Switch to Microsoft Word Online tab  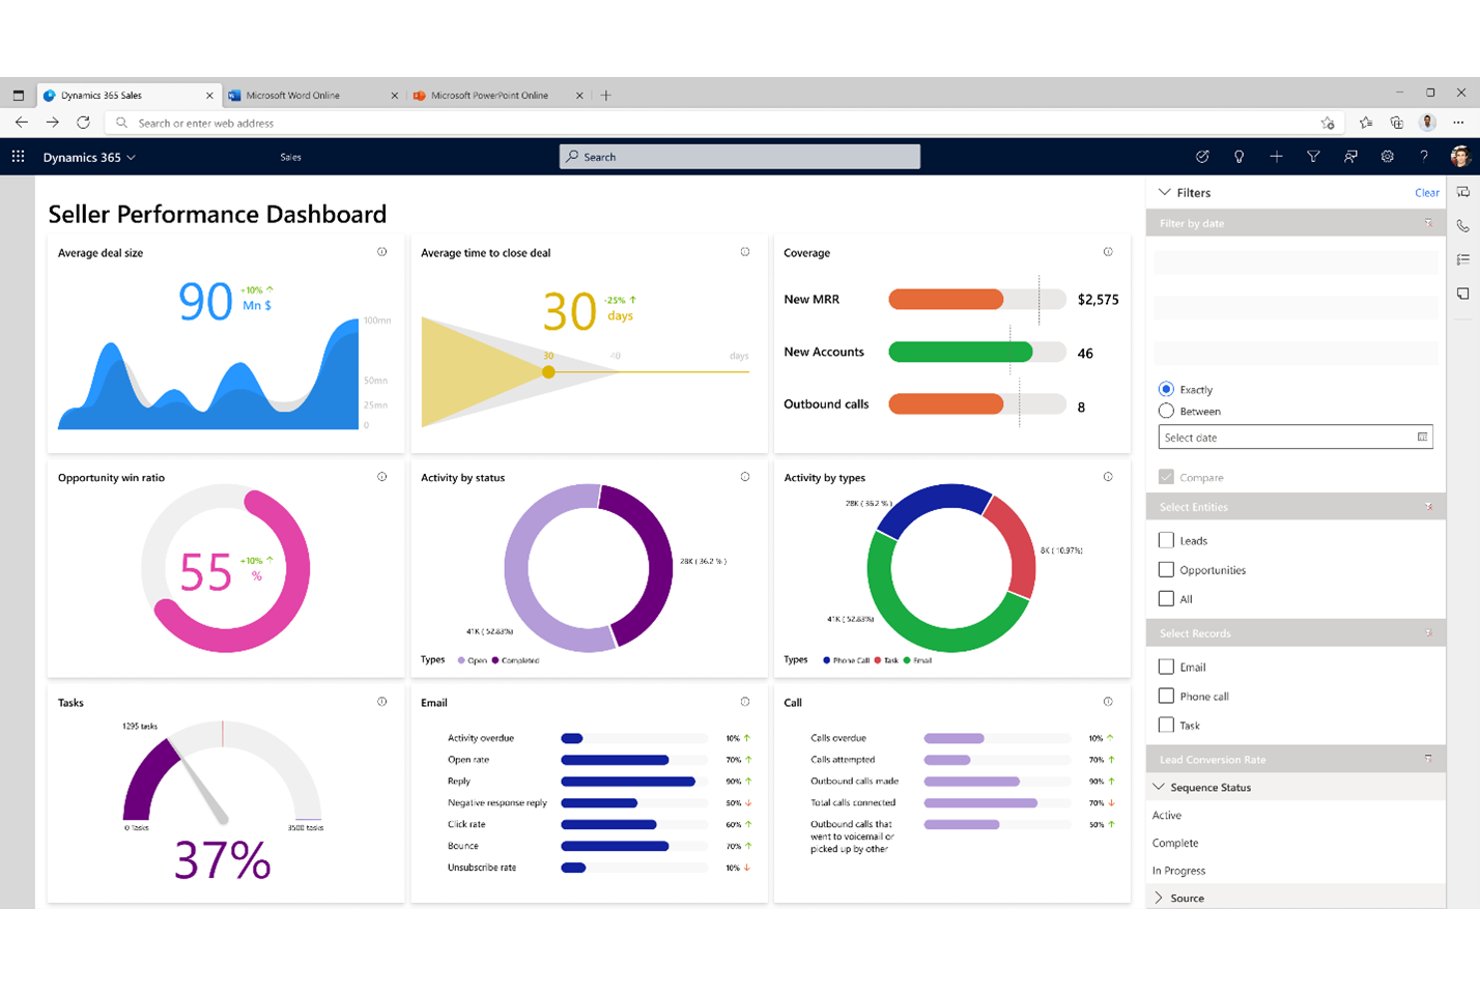point(313,96)
